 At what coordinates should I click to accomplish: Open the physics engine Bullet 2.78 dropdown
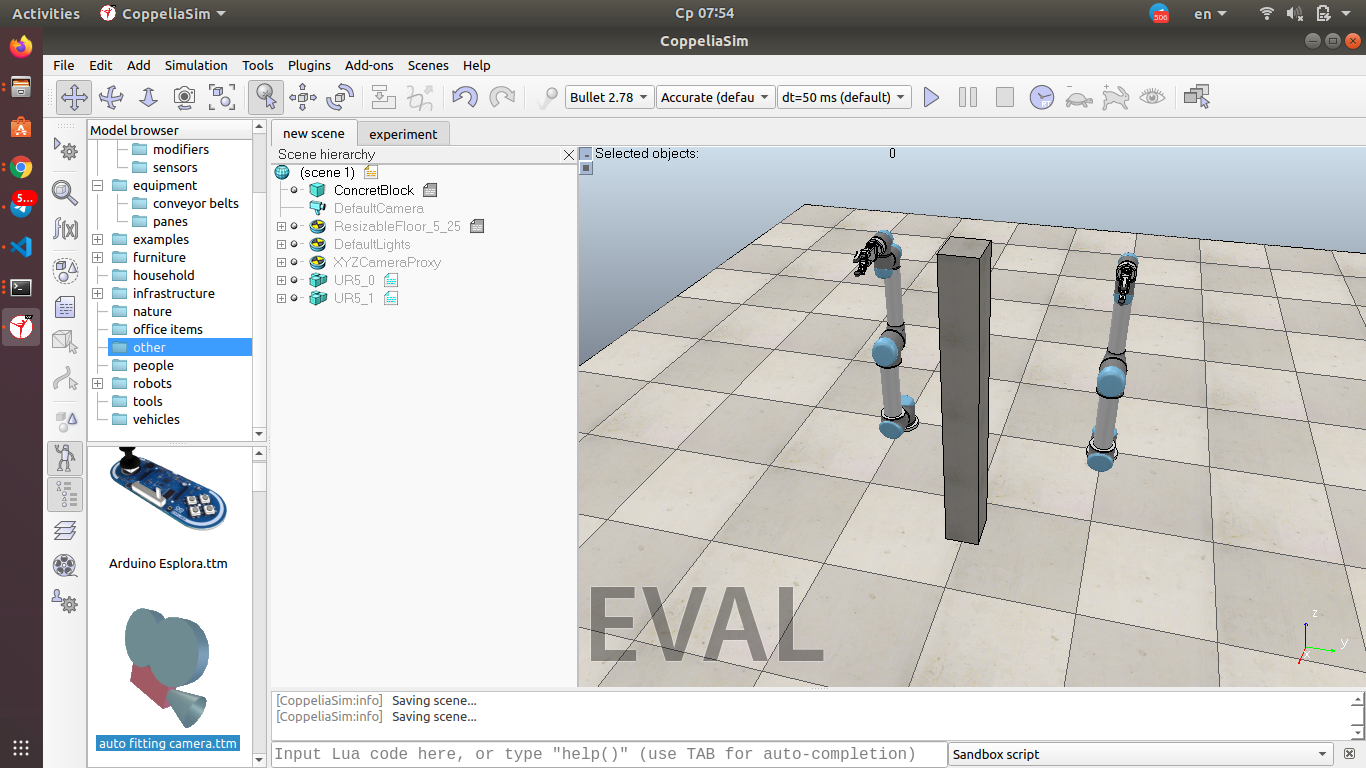pos(609,97)
